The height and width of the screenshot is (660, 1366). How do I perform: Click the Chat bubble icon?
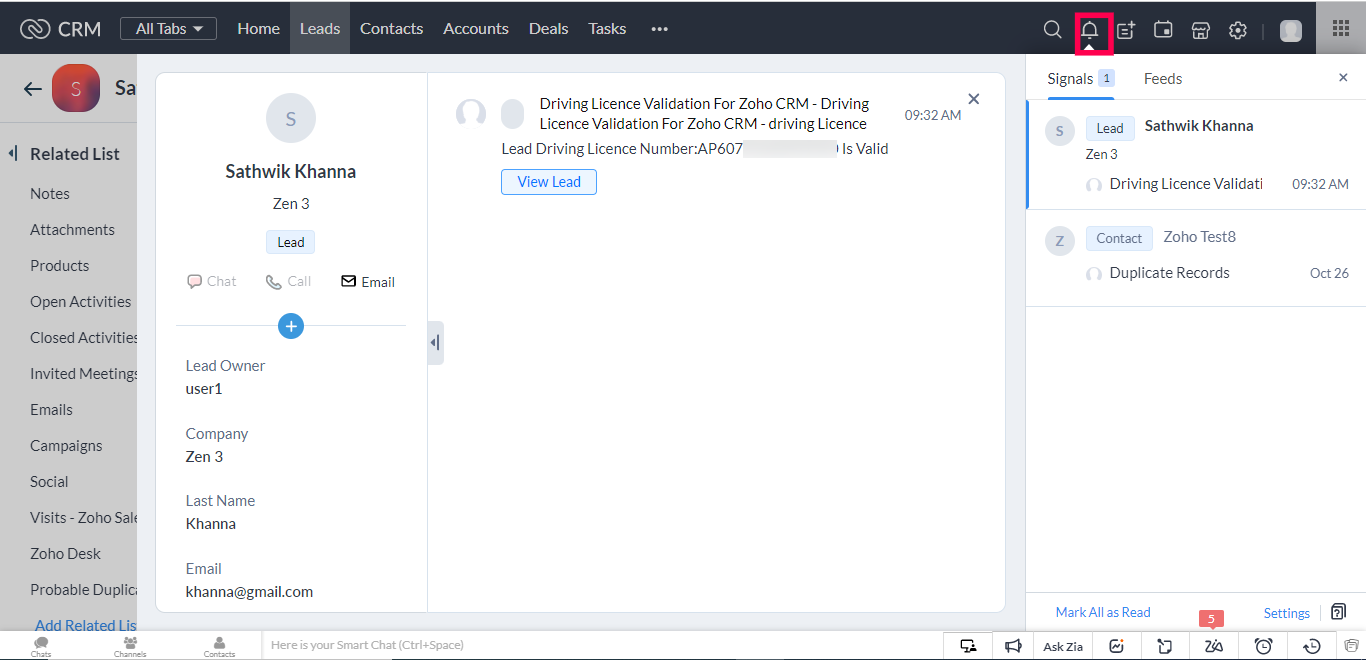pos(211,282)
